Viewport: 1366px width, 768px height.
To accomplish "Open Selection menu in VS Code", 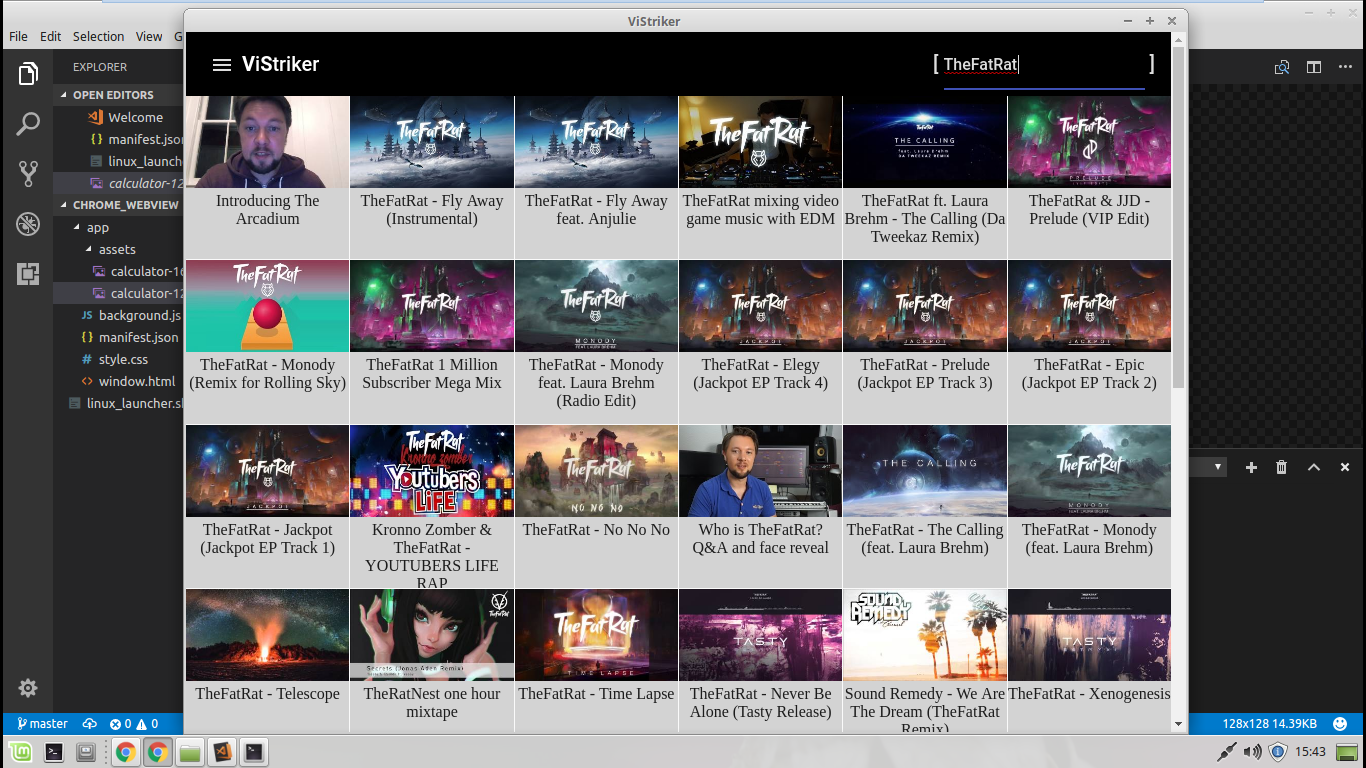I will 98,36.
